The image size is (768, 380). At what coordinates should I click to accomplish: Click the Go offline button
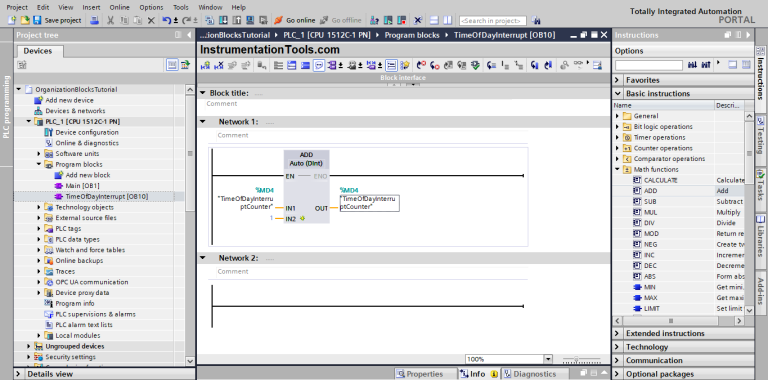[341, 21]
